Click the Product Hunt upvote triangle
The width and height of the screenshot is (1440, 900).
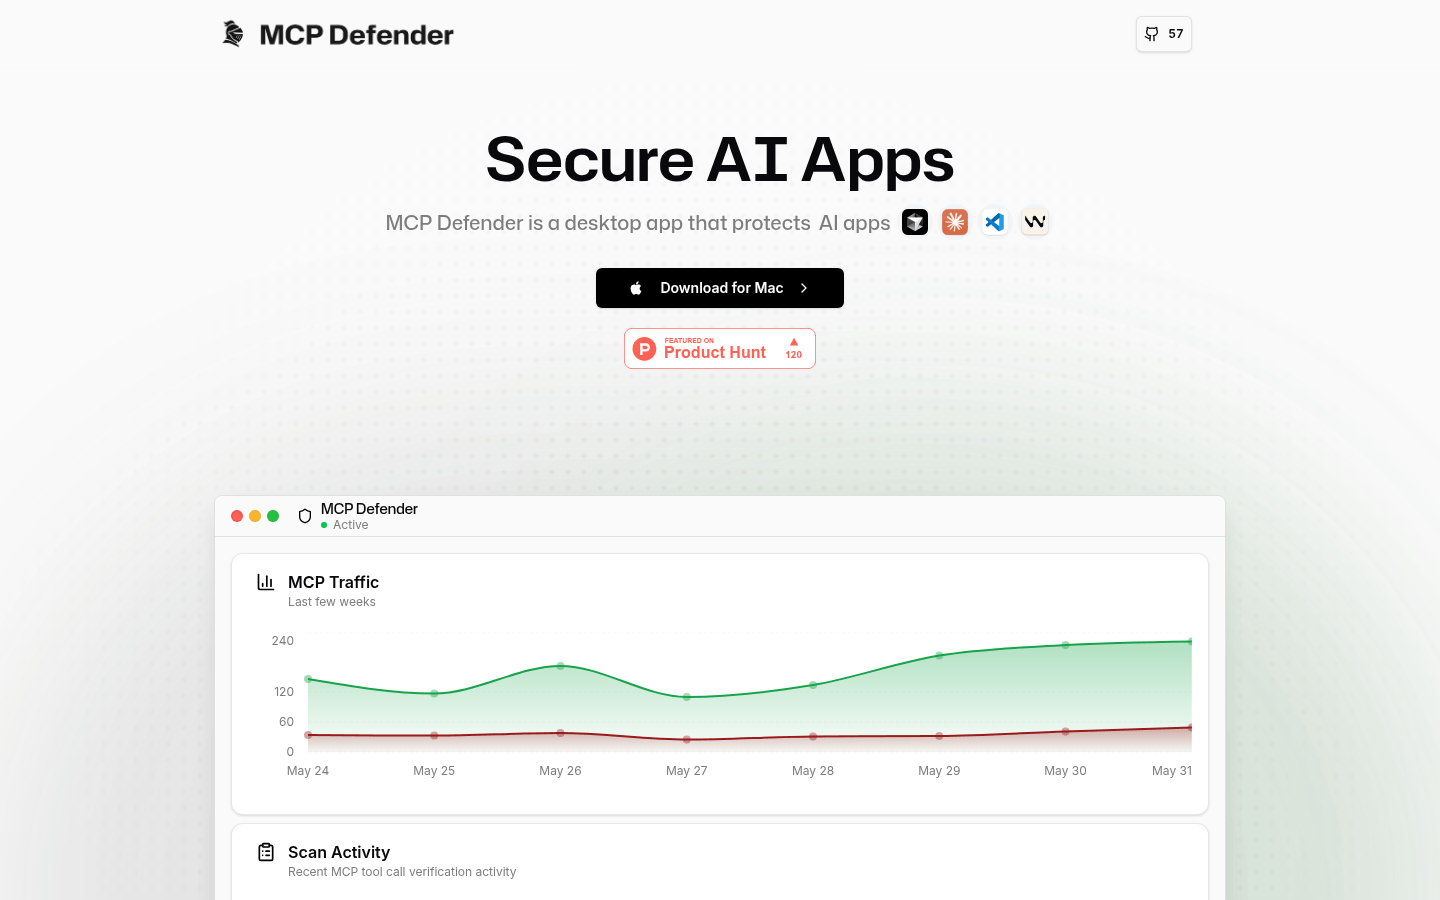[x=794, y=342]
